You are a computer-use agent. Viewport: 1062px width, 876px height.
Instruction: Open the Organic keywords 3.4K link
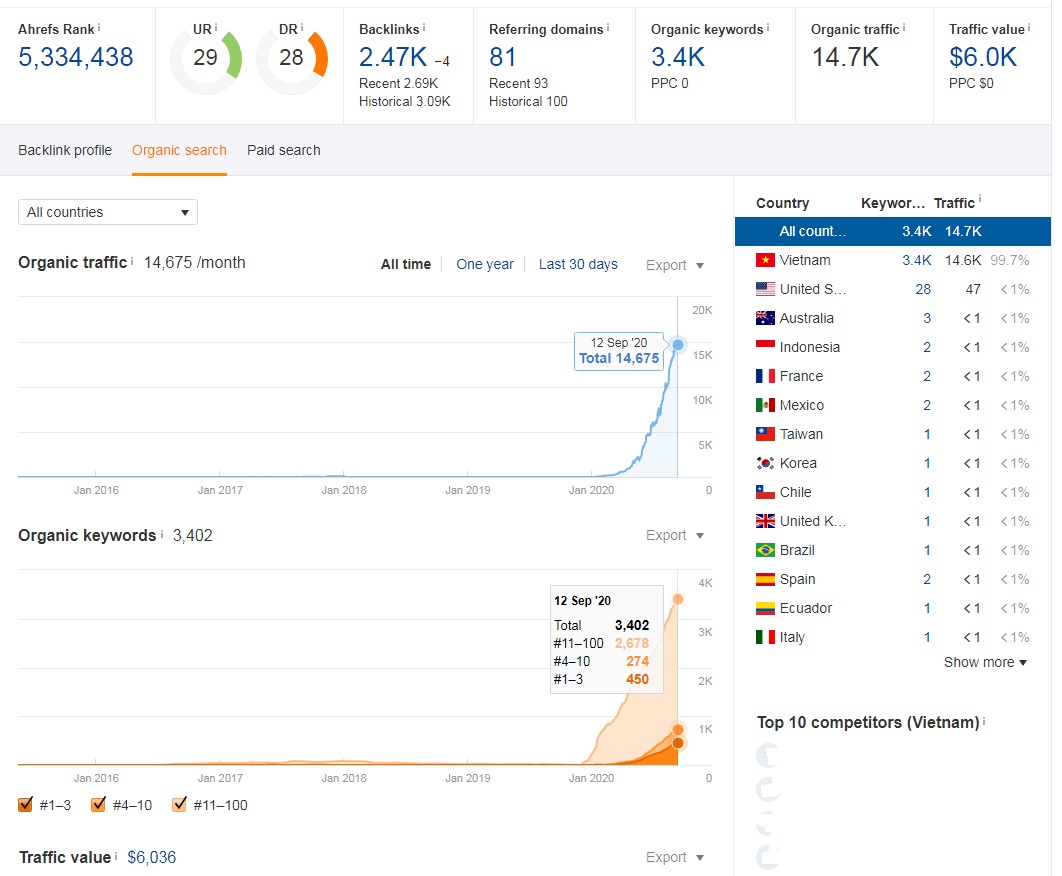678,58
